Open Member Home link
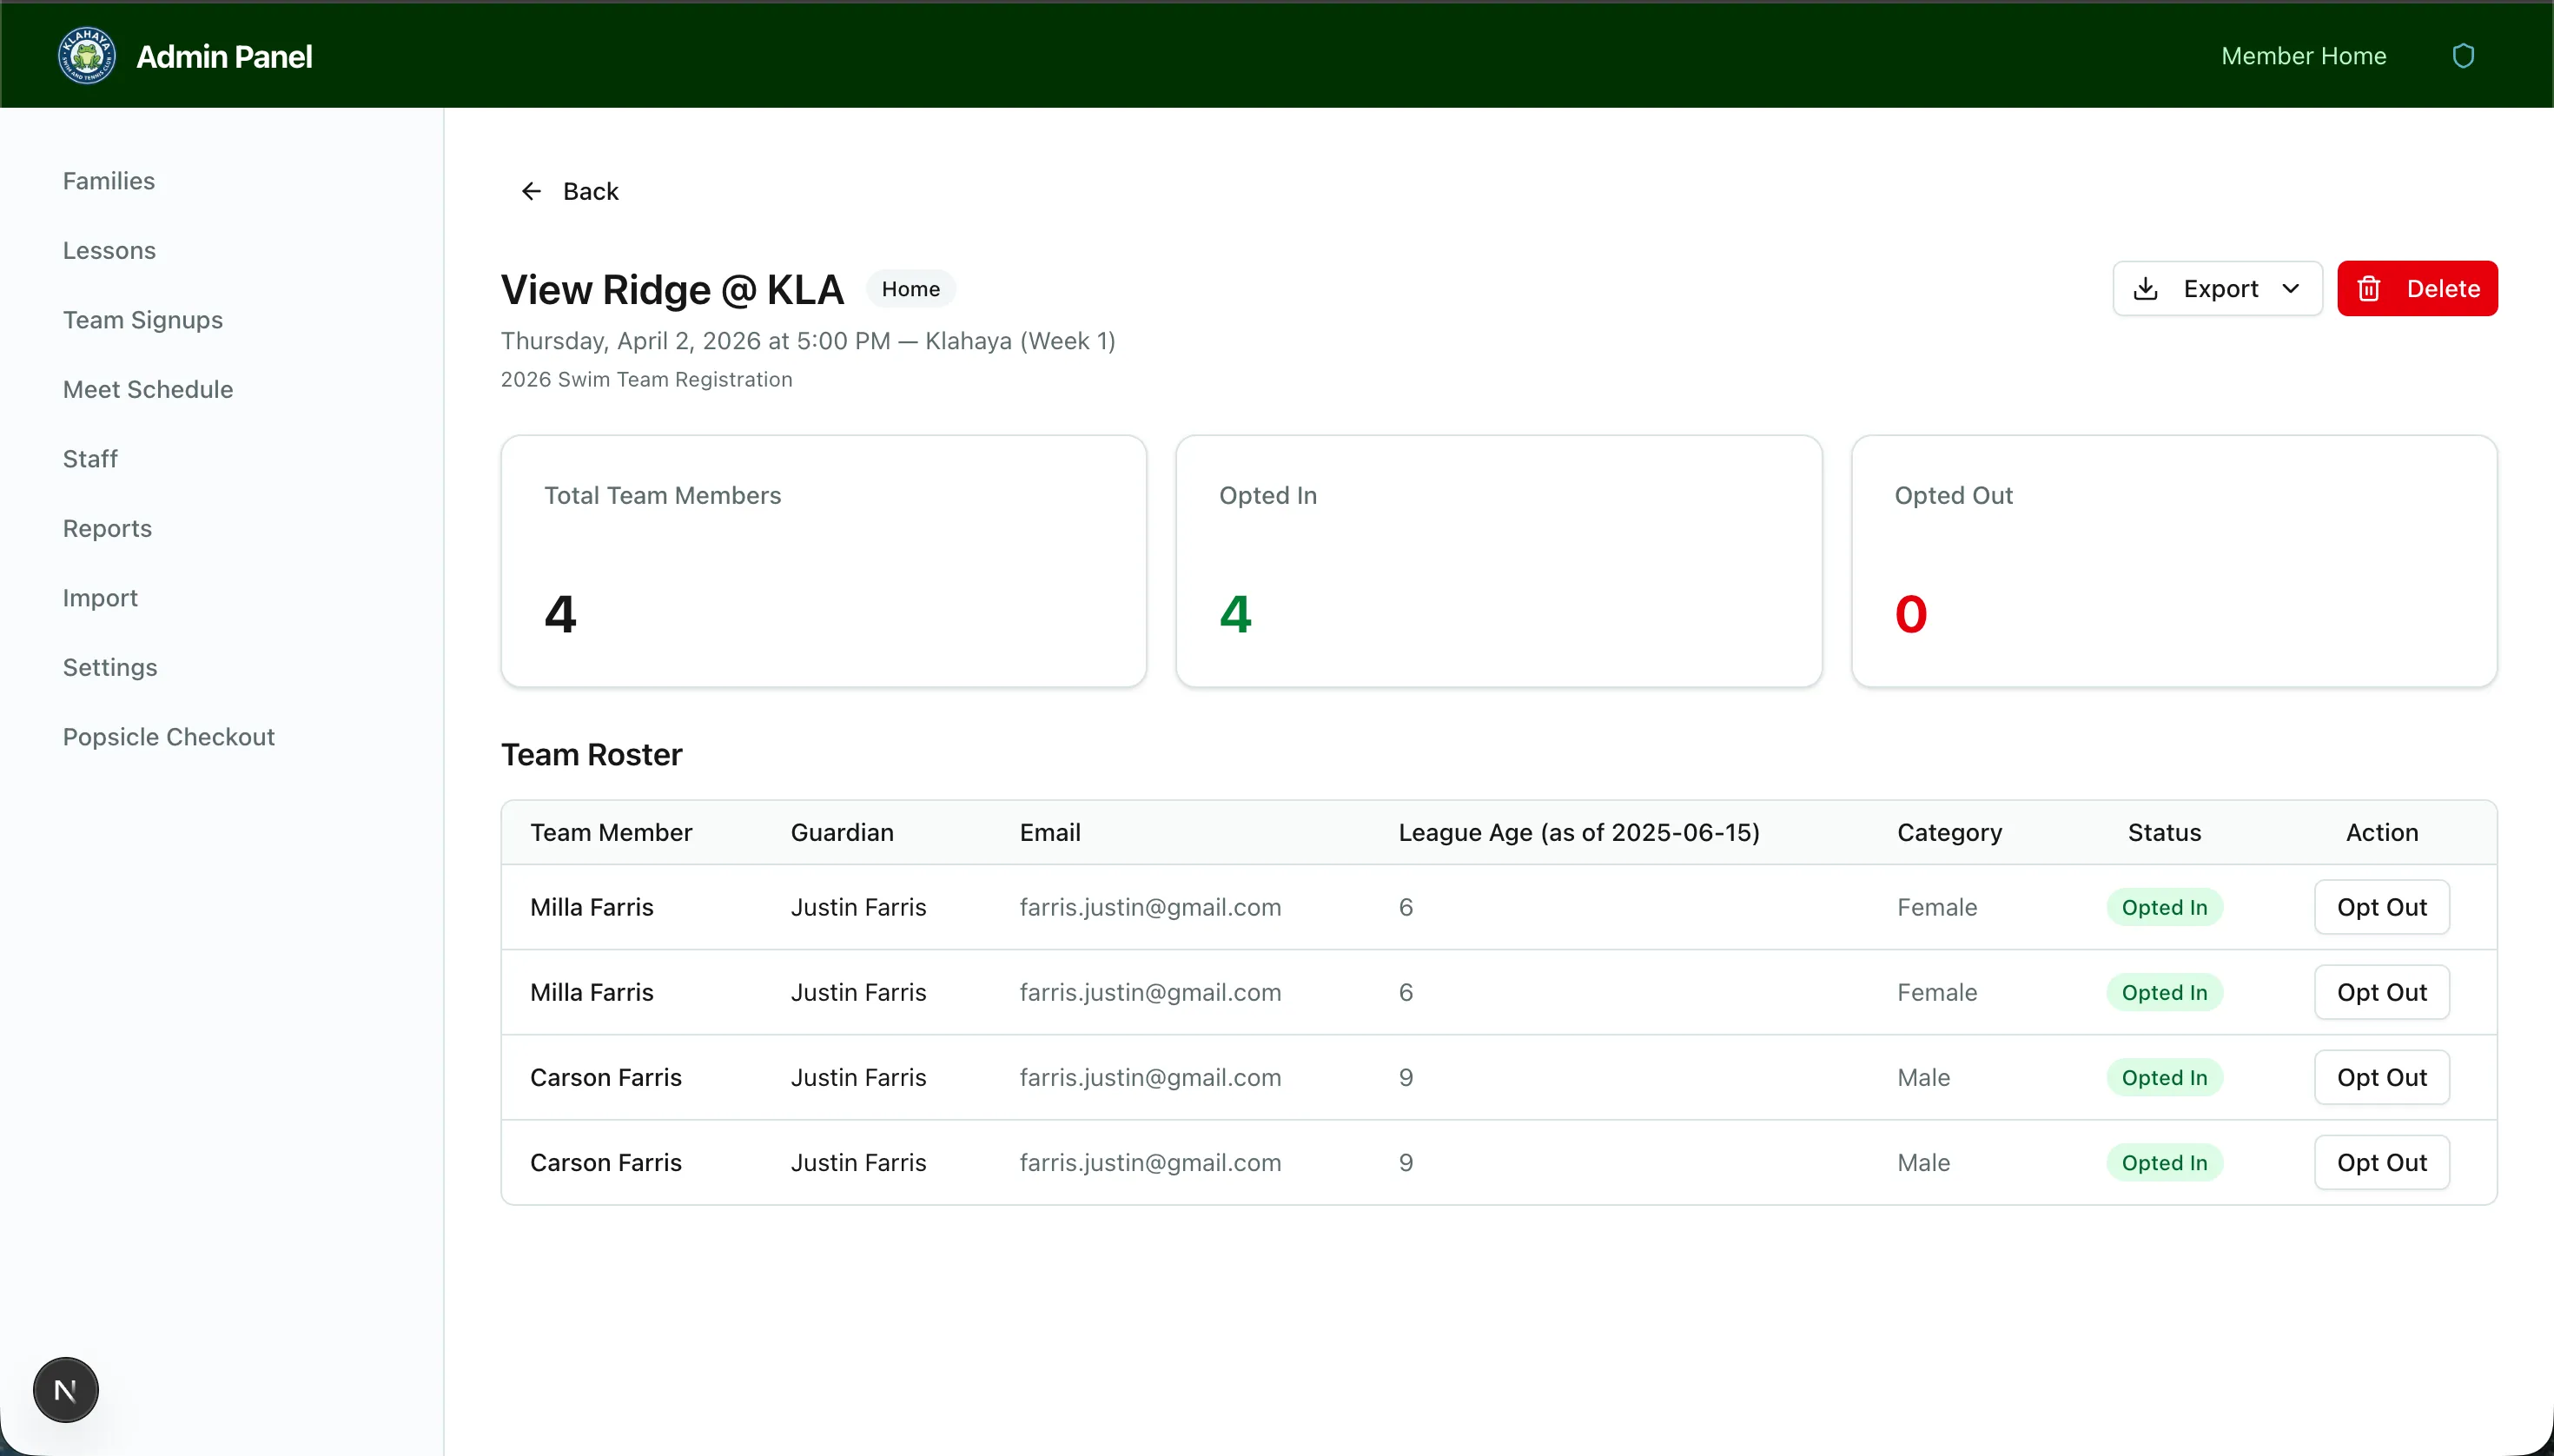The width and height of the screenshot is (2554, 1456). [2303, 56]
